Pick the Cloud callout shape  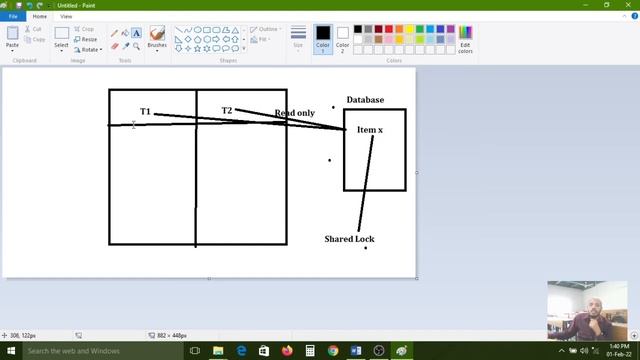click(236, 49)
